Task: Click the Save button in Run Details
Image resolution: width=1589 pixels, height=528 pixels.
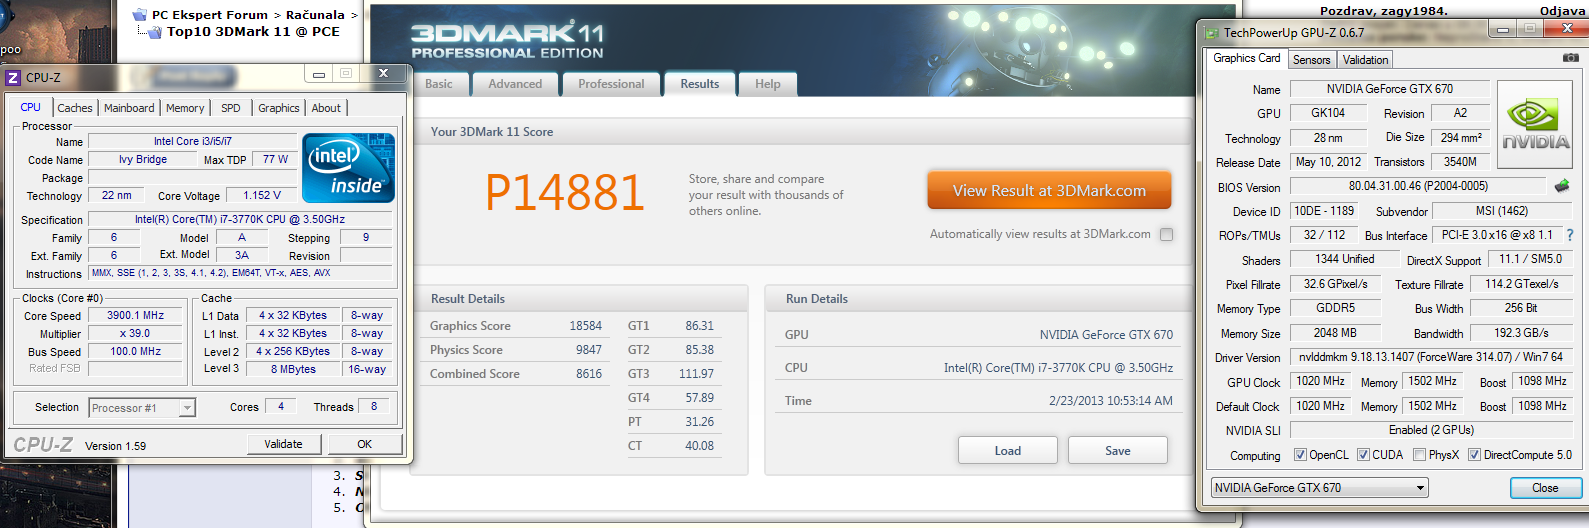Action: pos(1117,451)
